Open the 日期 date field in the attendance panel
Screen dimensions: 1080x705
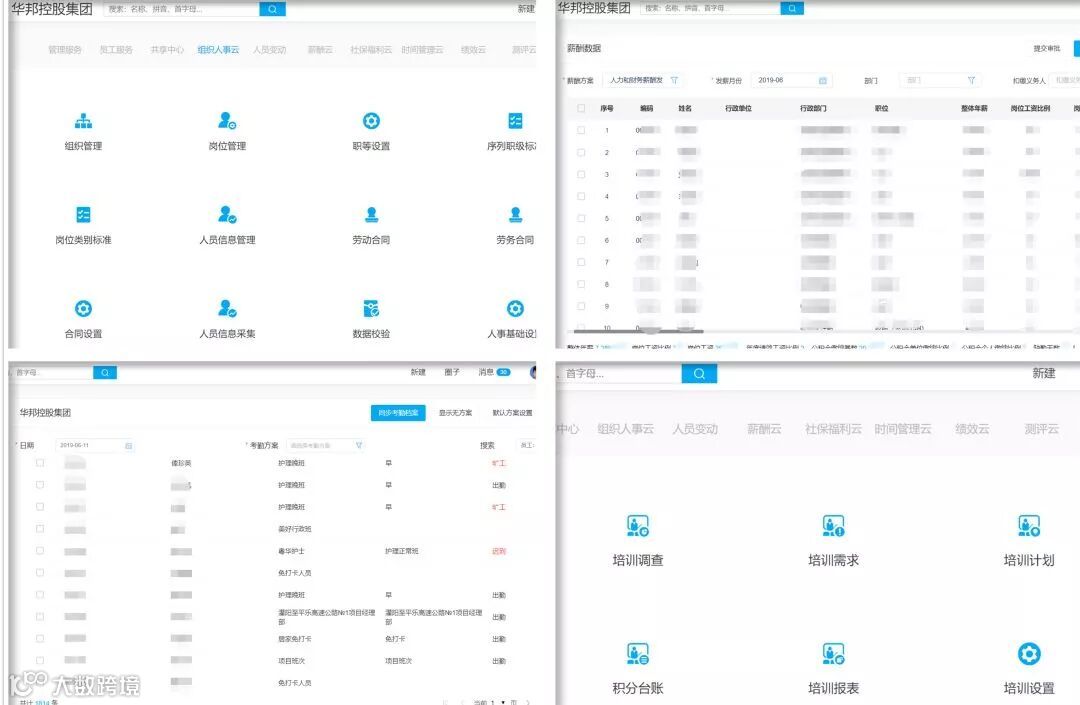coord(94,445)
